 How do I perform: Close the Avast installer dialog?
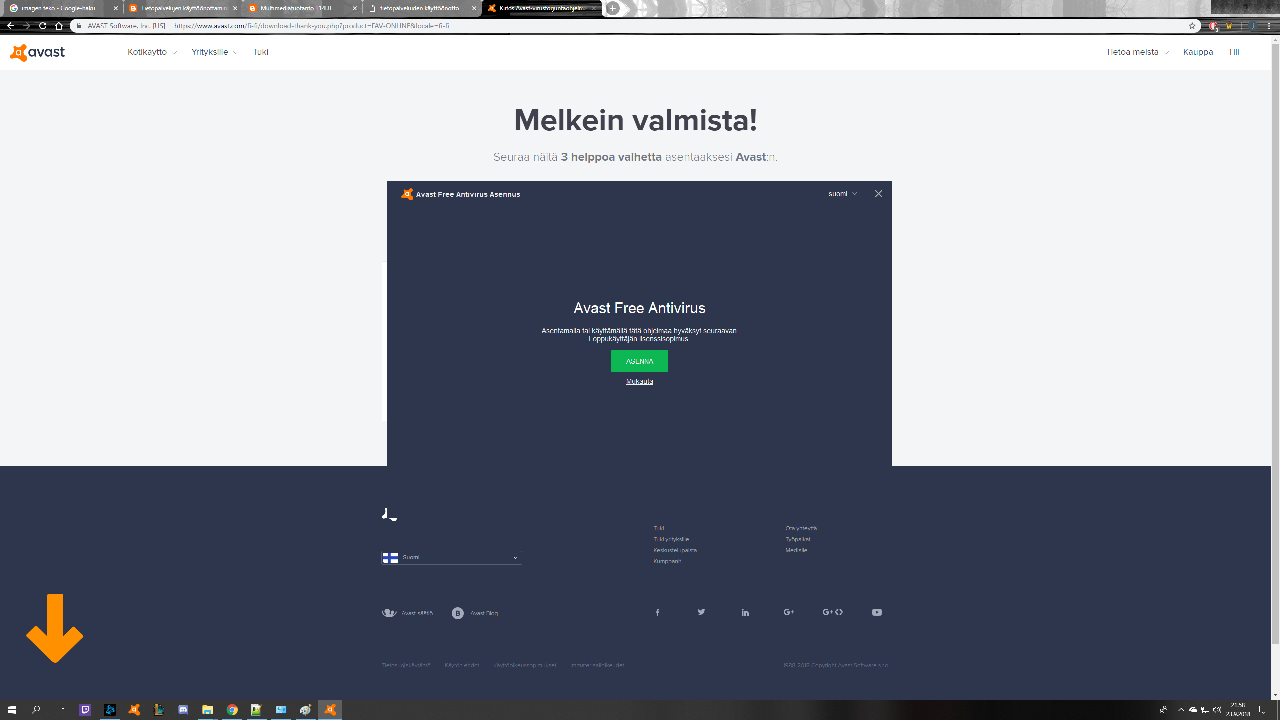(878, 194)
